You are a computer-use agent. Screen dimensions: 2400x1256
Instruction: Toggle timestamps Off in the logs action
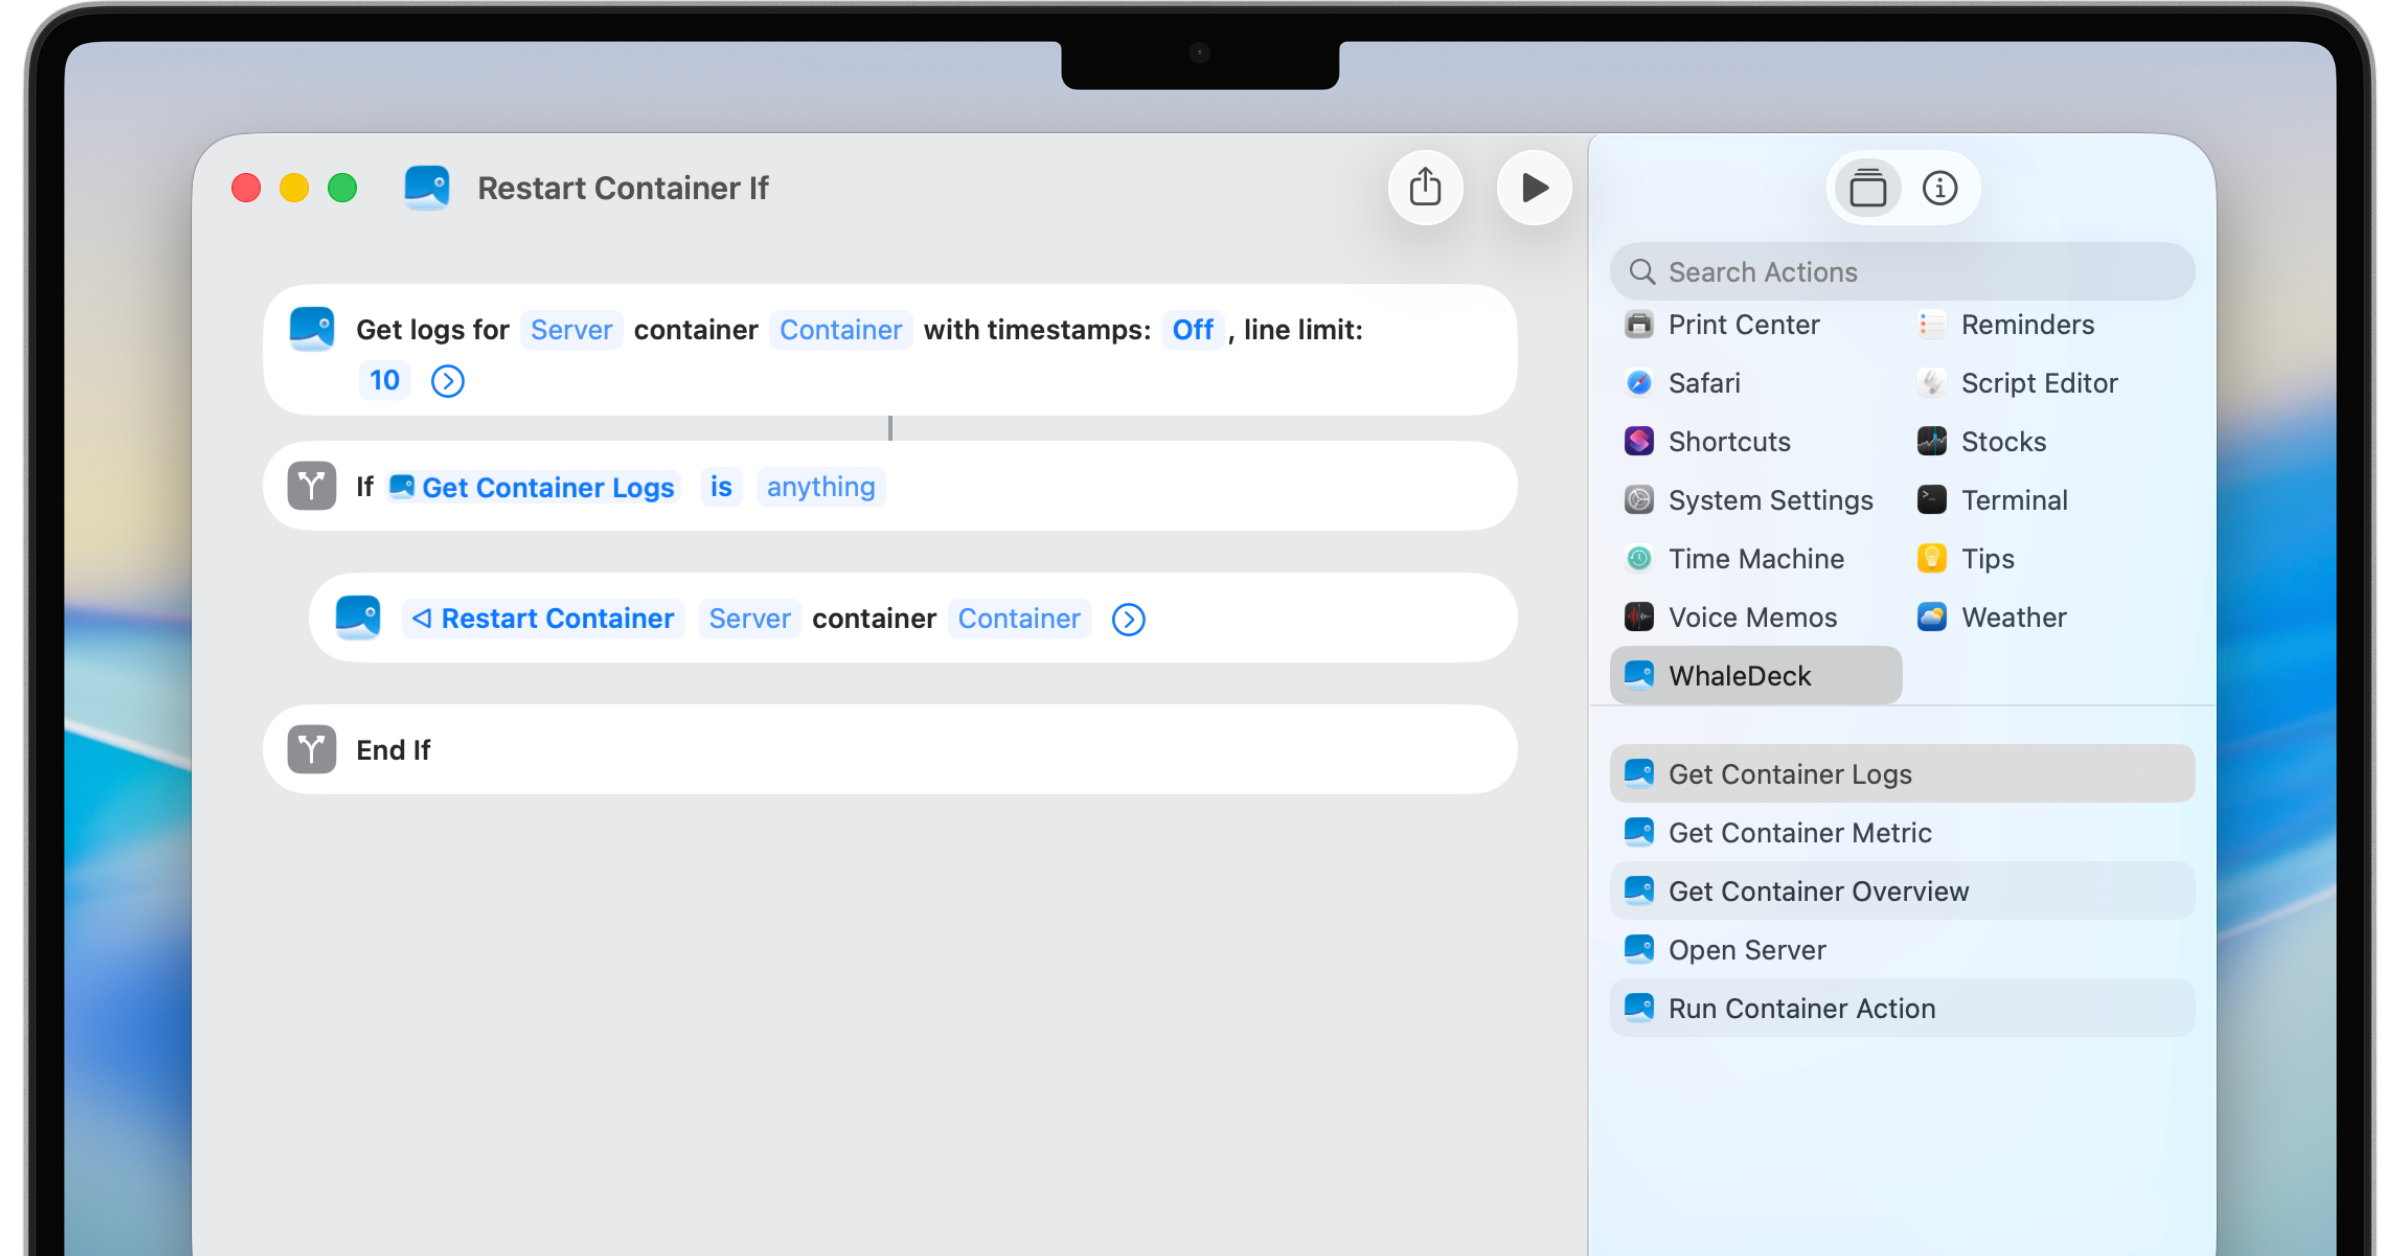tap(1193, 329)
